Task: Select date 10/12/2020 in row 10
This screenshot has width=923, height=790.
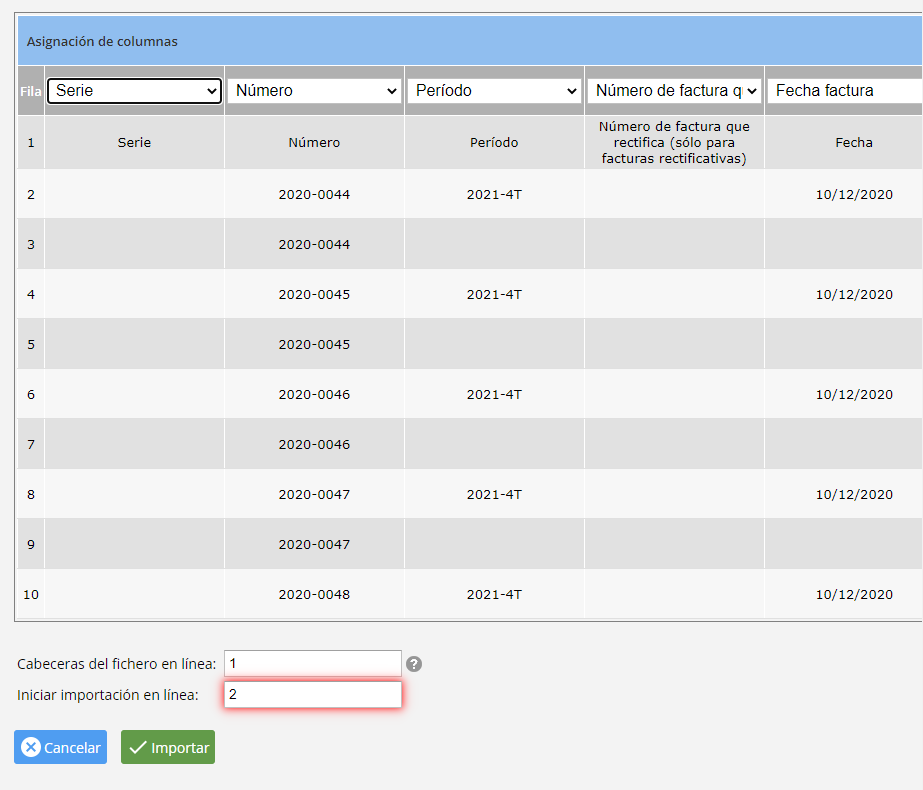Action: (854, 595)
